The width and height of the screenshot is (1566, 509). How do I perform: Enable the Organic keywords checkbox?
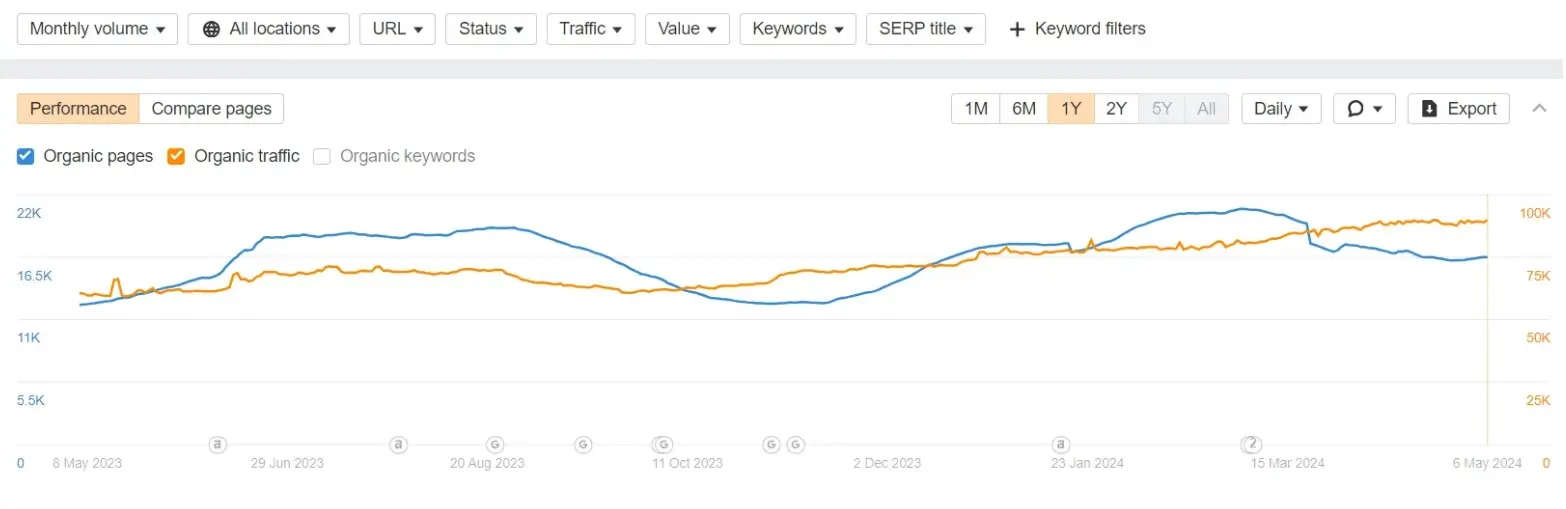coord(321,156)
